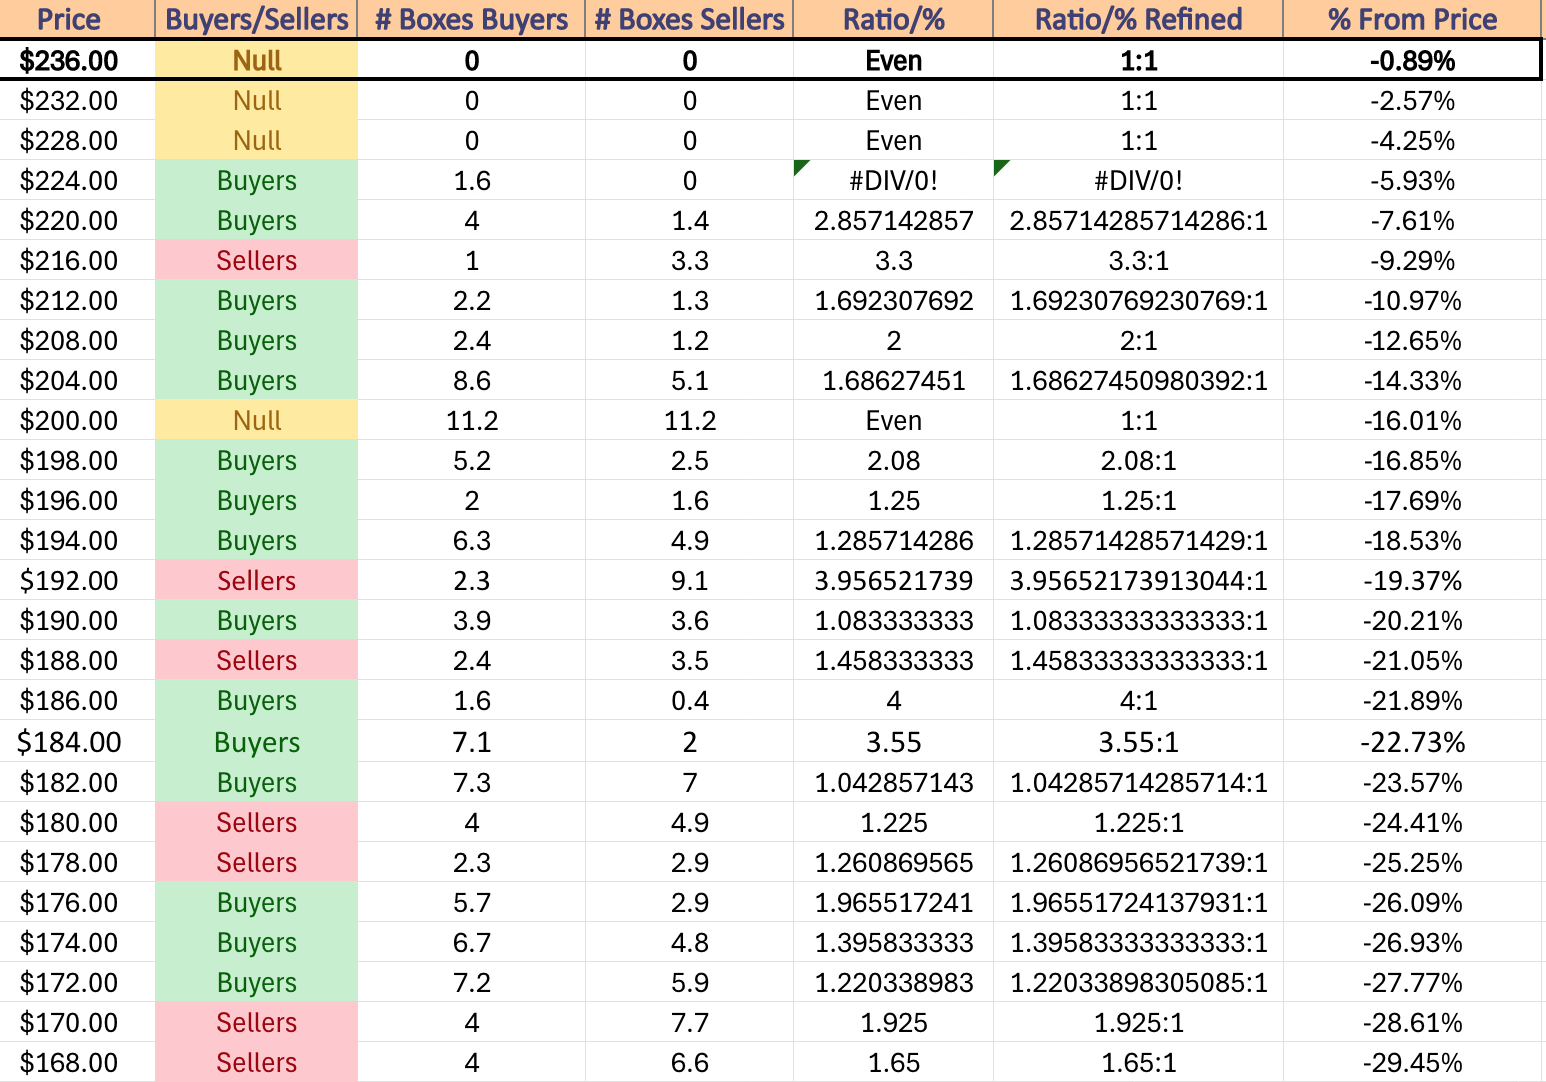Select Sellers cell in the $192.00 row
Screen dimensions: 1546x1082
256,580
